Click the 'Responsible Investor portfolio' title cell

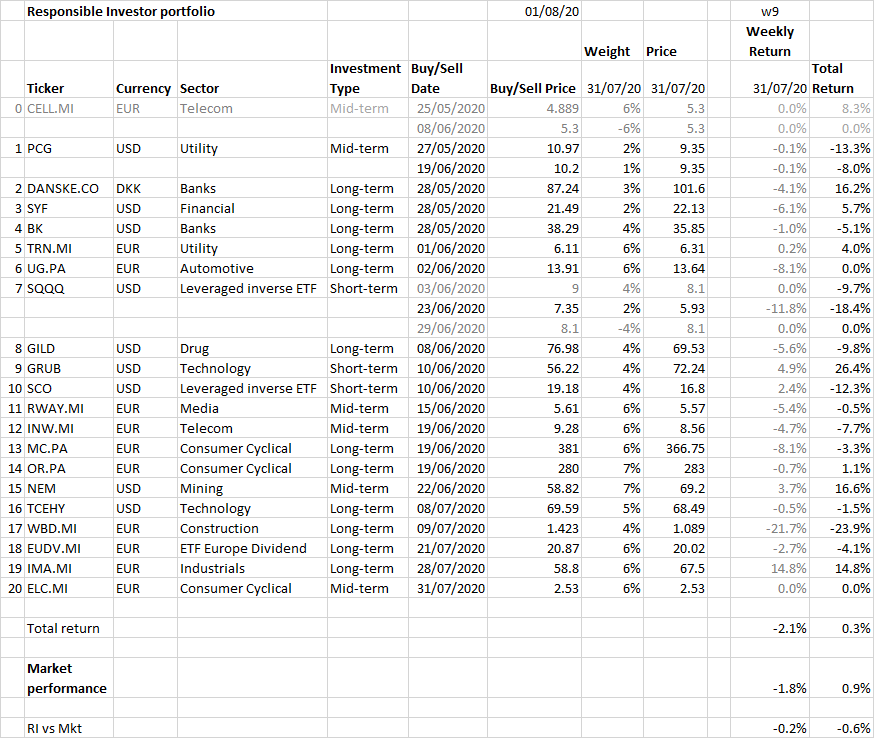point(120,12)
